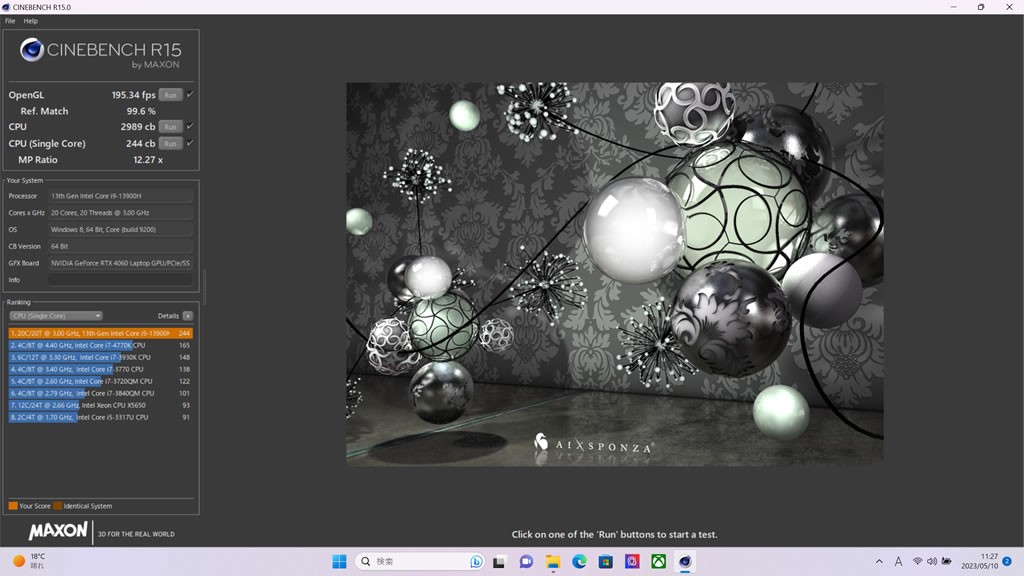The width and height of the screenshot is (1024, 576).
Task: Open Microsoft Store from taskbar
Action: coord(605,562)
